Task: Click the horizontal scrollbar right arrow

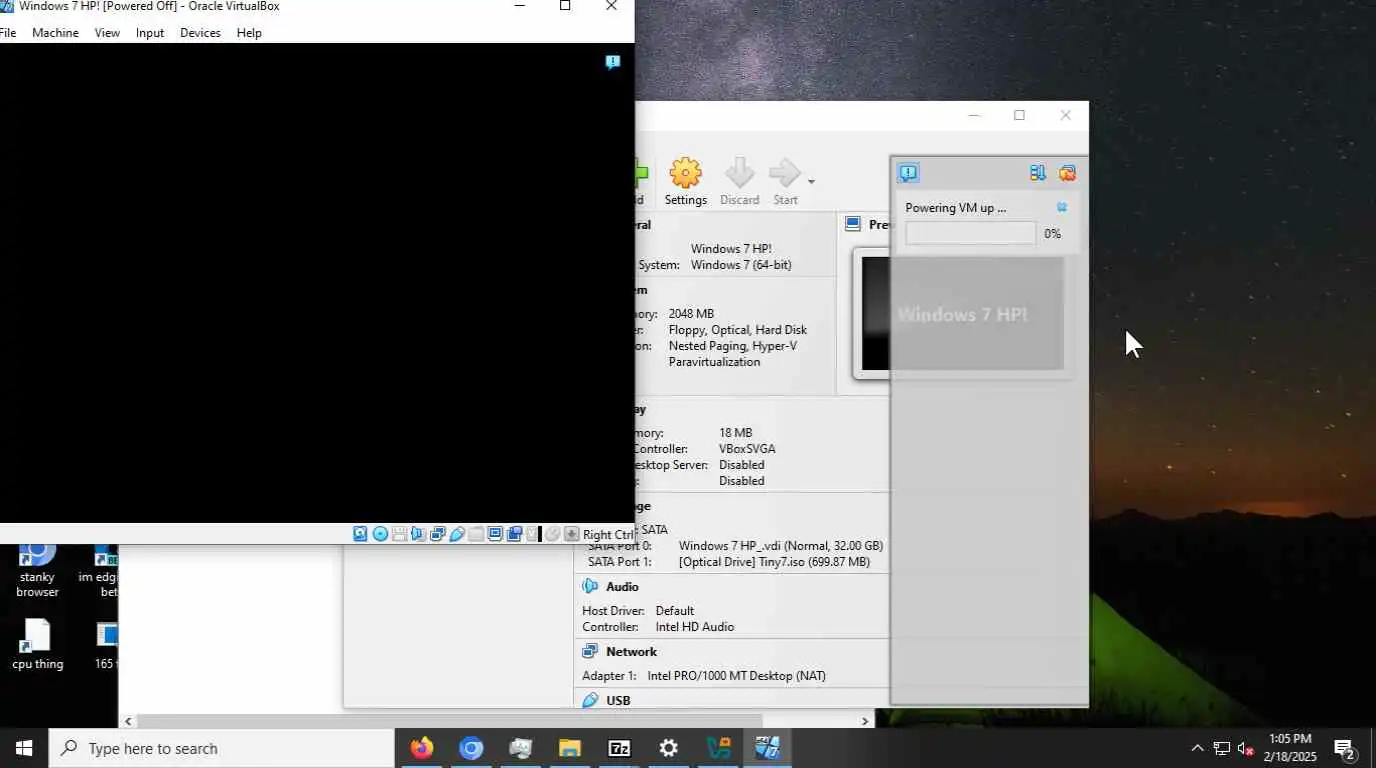Action: click(x=865, y=721)
